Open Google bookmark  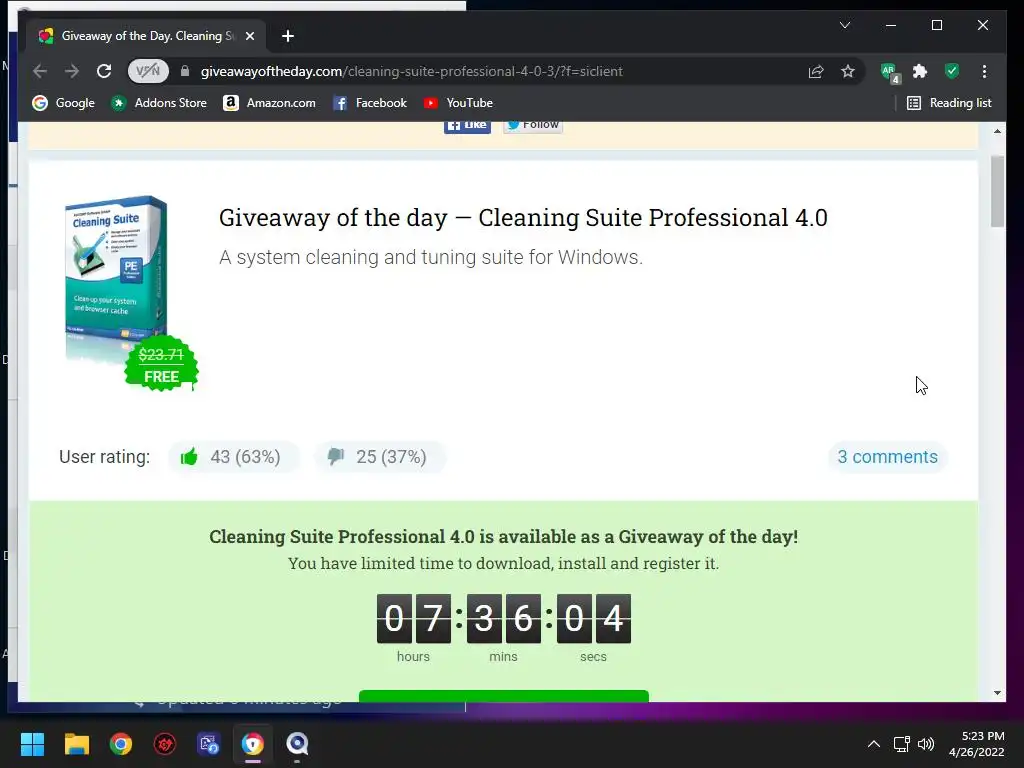click(63, 103)
